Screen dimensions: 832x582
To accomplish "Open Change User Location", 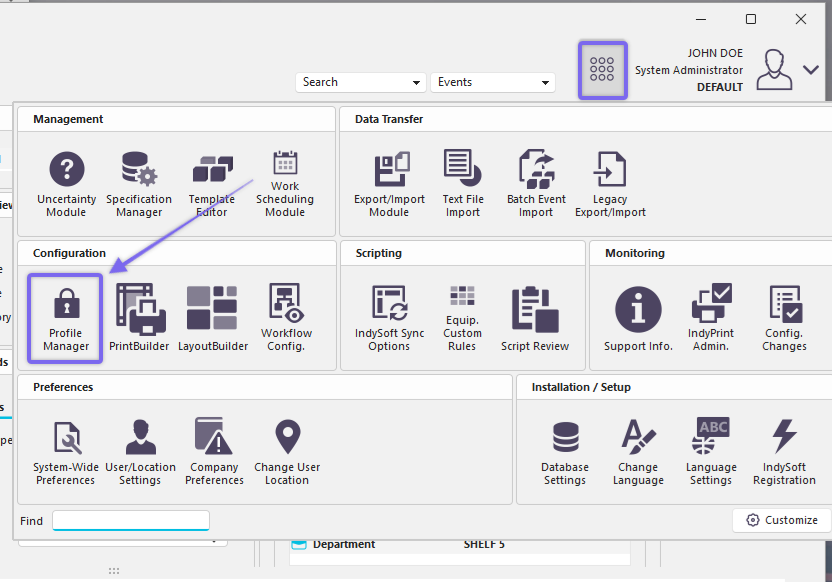I will click(287, 452).
